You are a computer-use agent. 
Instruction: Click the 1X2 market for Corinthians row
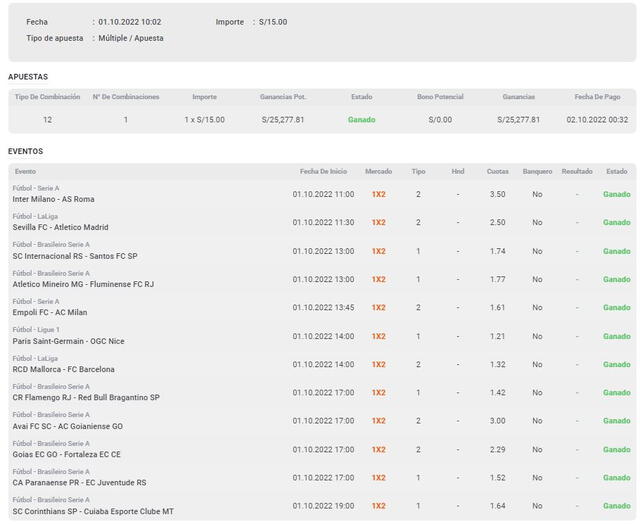[x=378, y=506]
